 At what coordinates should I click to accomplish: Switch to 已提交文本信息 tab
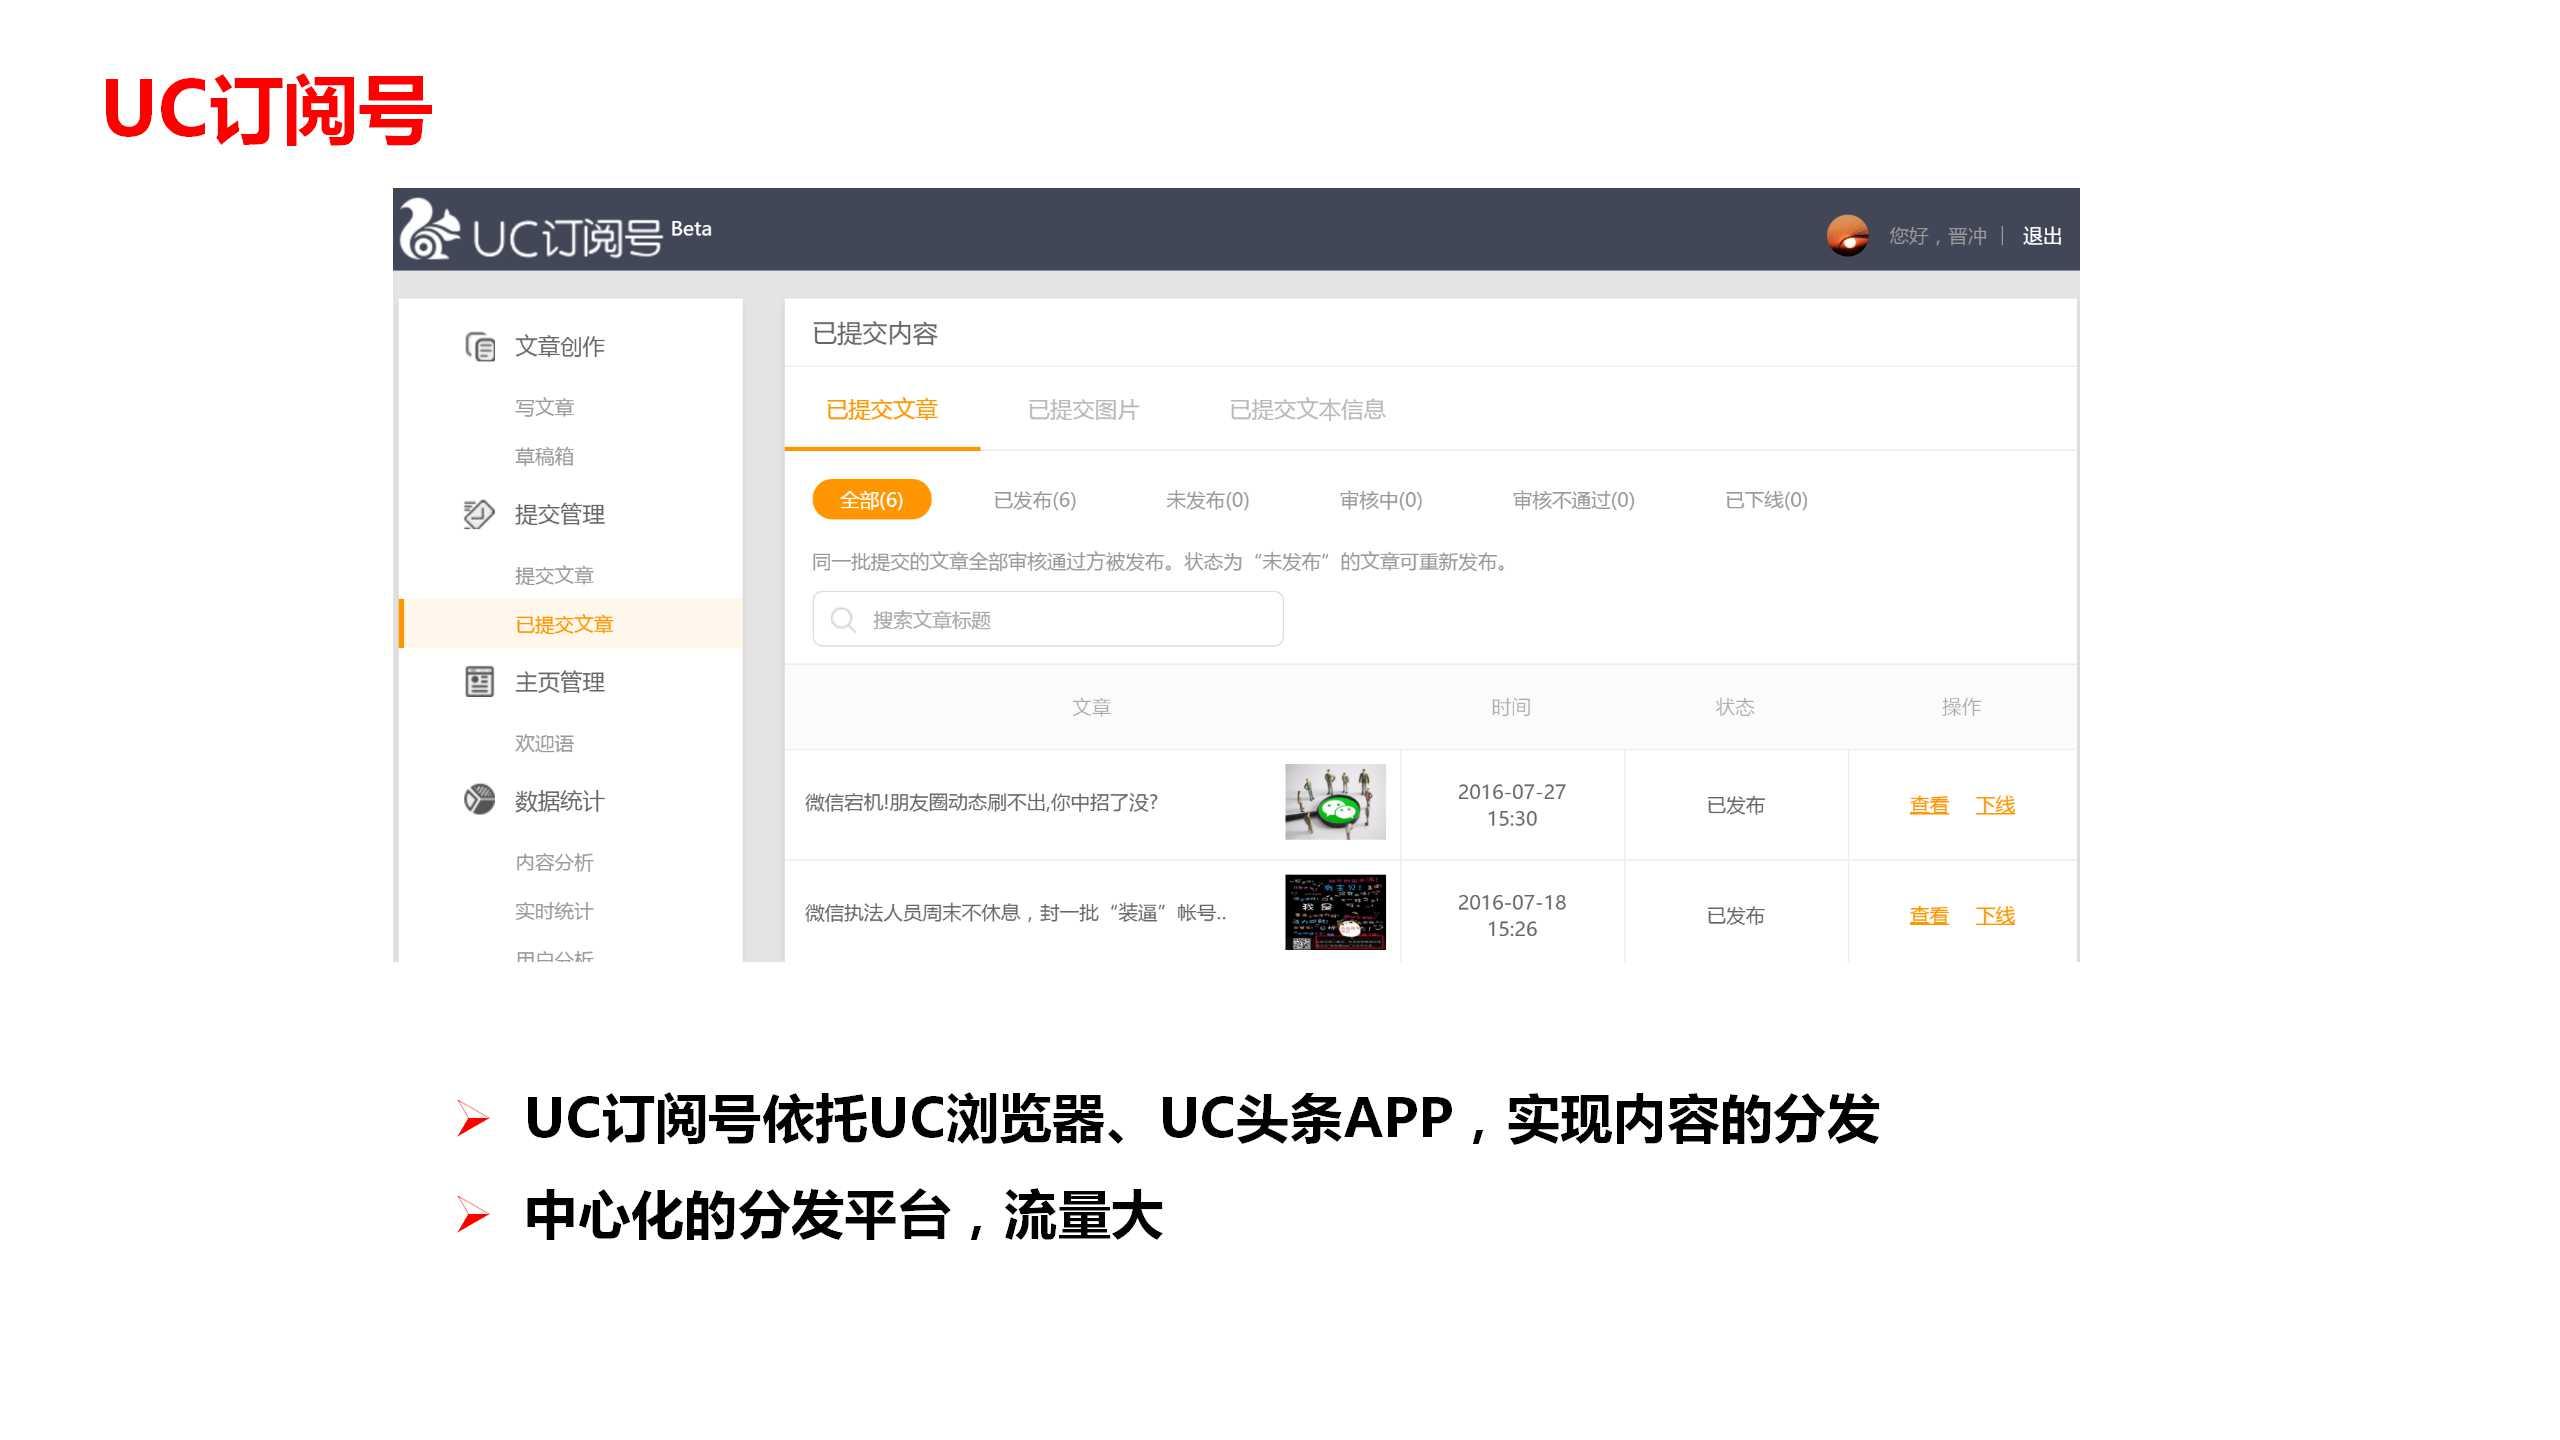pos(1307,410)
